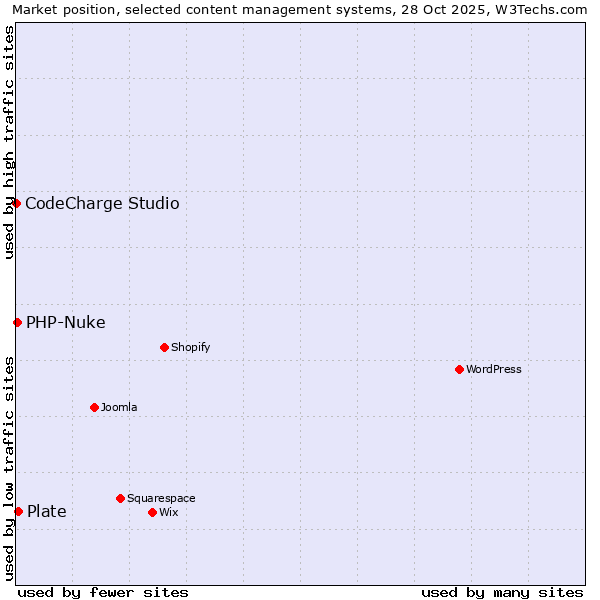This screenshot has width=600, height=600.
Task: Click the Wix text label
Action: click(x=169, y=512)
